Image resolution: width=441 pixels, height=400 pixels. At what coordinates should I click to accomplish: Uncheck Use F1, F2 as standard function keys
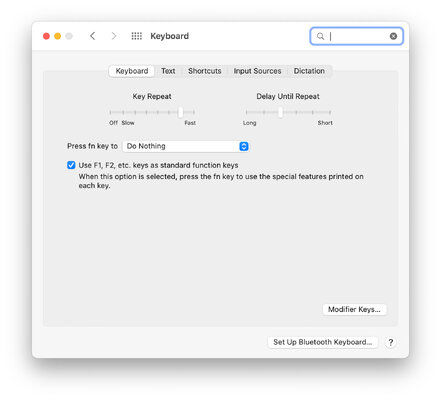coord(71,165)
